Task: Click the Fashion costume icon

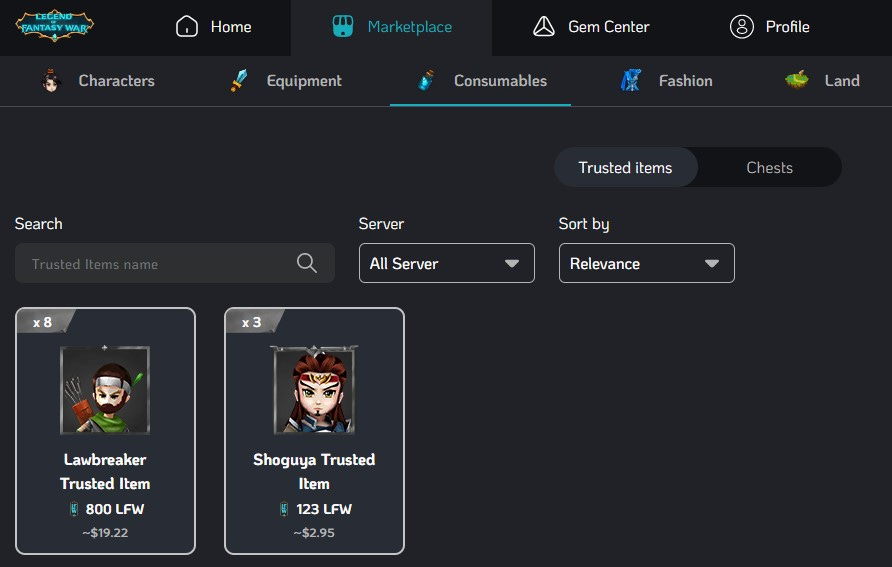Action: (631, 80)
